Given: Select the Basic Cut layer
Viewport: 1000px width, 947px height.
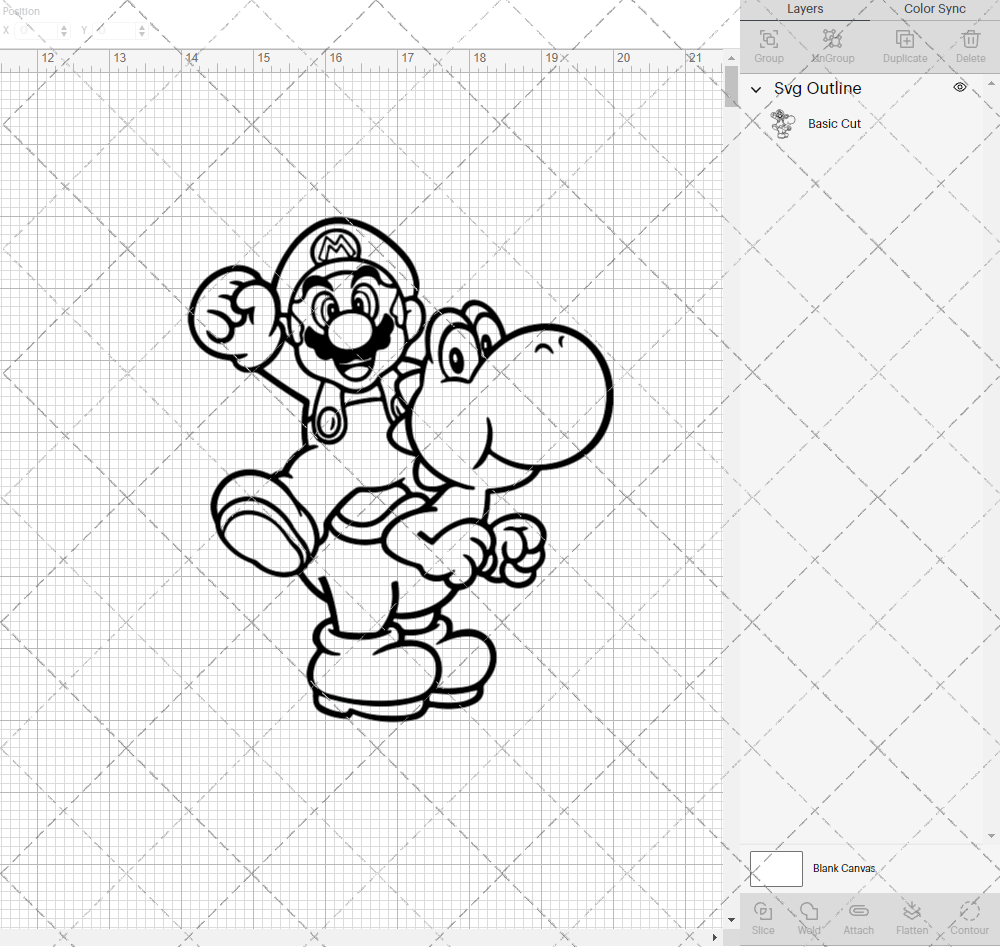Looking at the screenshot, I should point(835,123).
